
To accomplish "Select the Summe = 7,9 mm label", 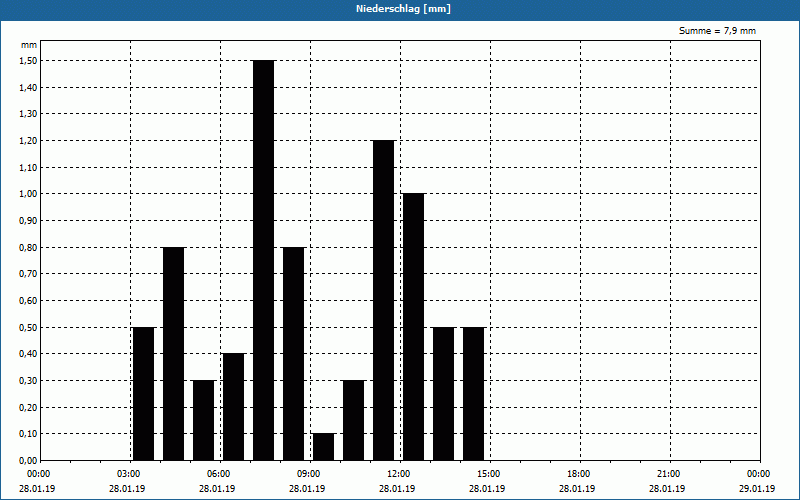I will click(717, 31).
